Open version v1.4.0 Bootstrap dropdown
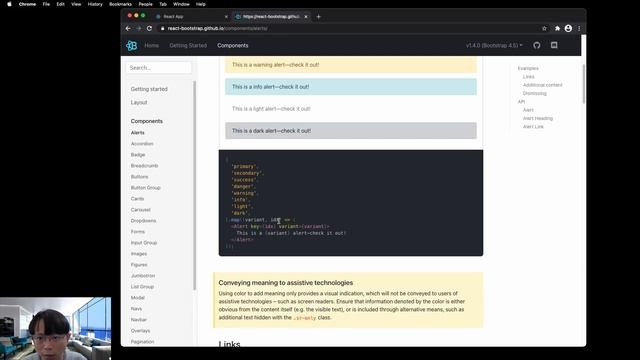 tap(494, 45)
